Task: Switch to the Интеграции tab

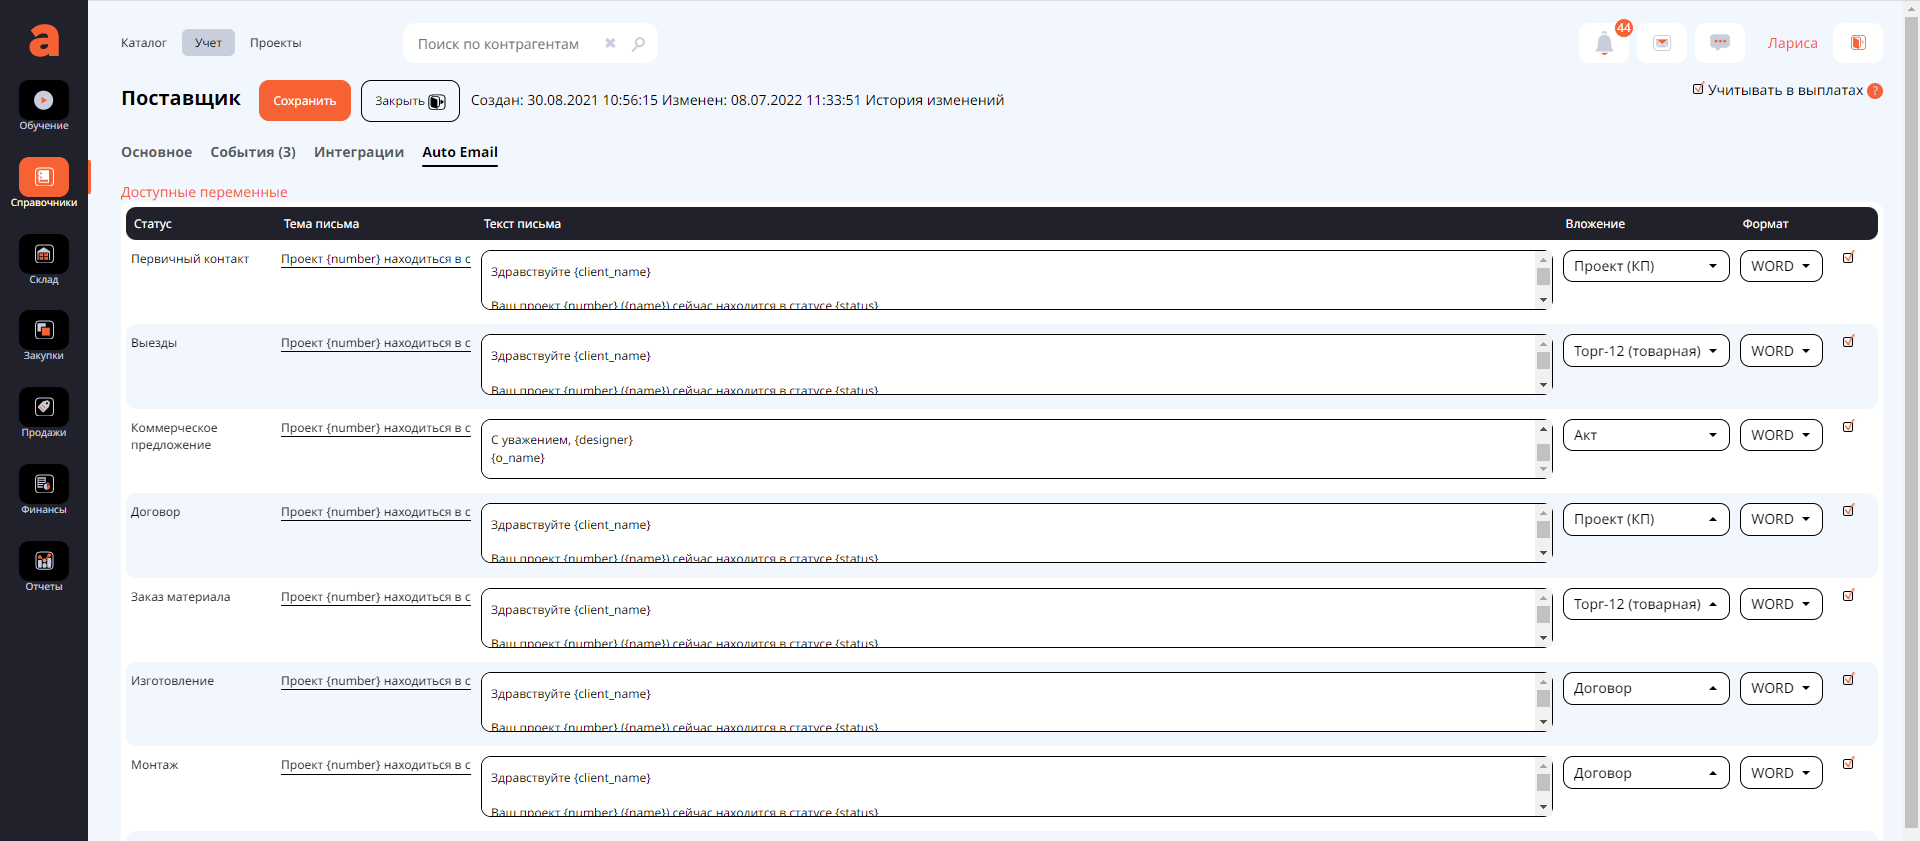Action: [359, 152]
